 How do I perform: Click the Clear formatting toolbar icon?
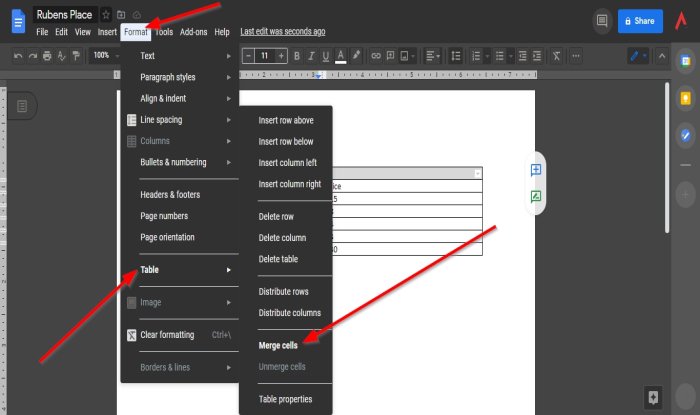point(556,56)
